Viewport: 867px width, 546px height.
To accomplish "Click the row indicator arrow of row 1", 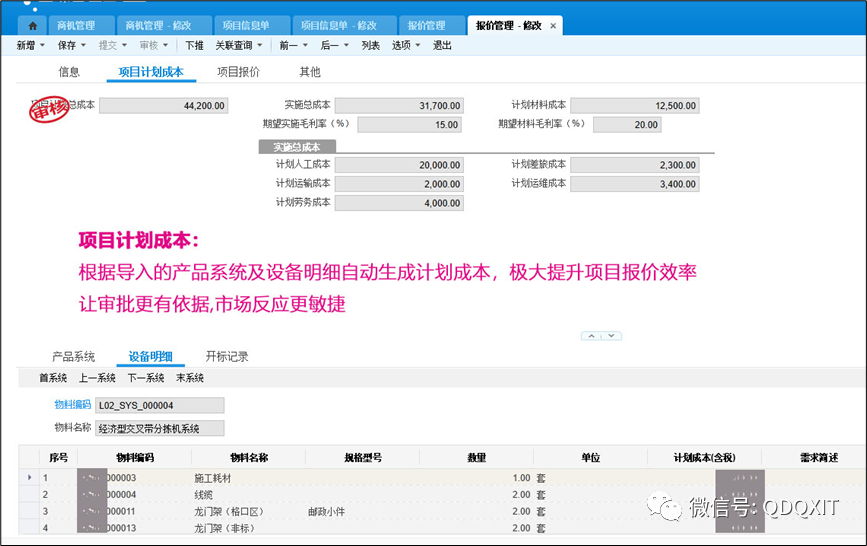I will 28,478.
